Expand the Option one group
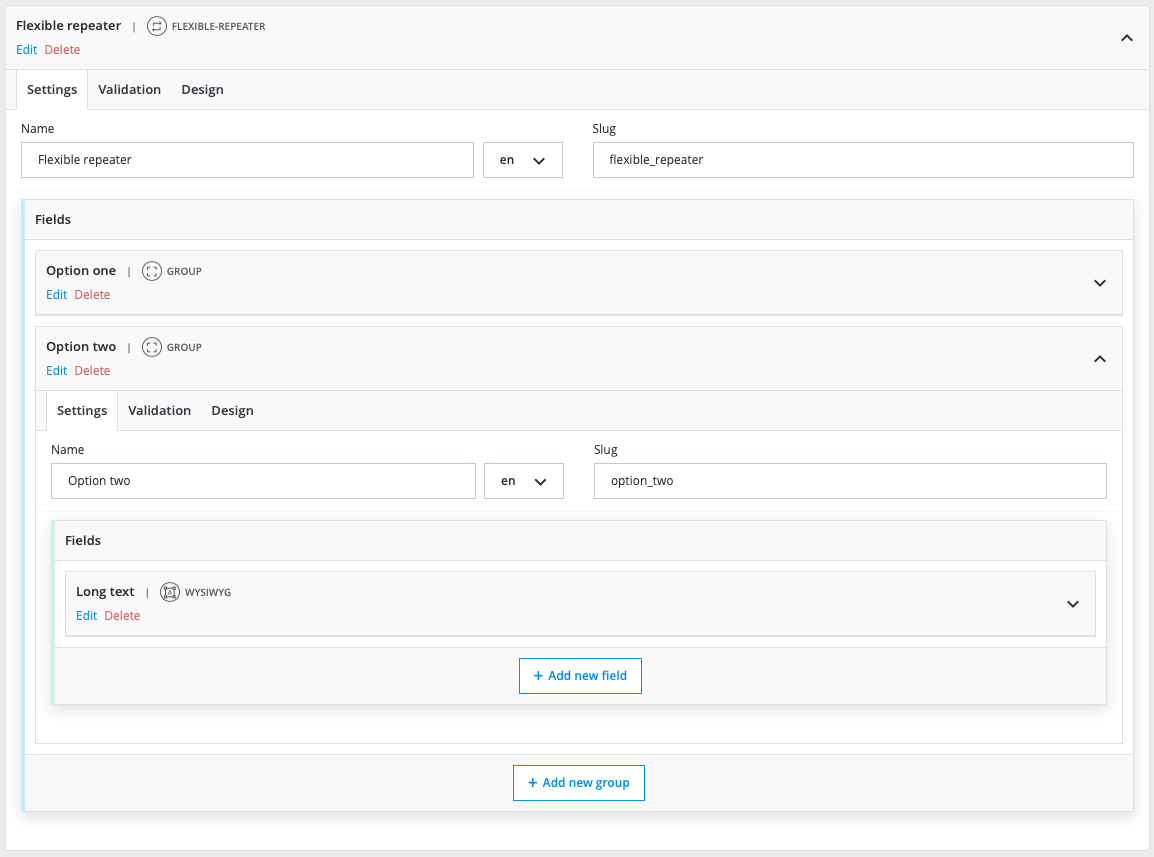 [1099, 283]
